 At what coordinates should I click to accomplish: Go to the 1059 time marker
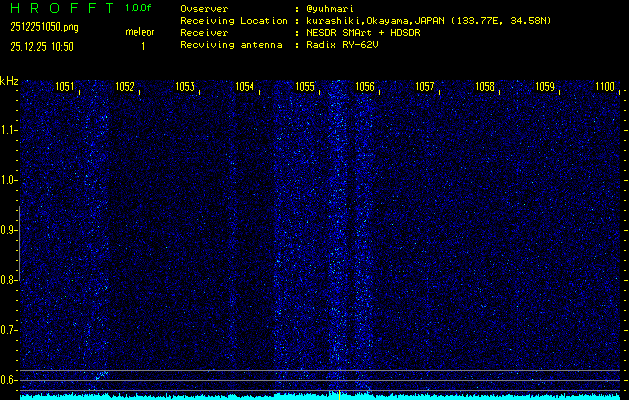tap(545, 87)
